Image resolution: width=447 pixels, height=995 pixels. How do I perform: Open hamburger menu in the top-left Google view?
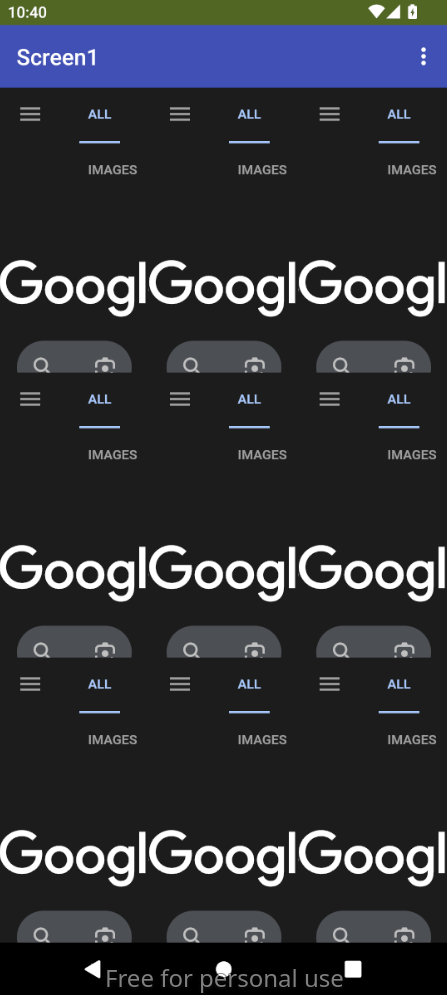[30, 114]
